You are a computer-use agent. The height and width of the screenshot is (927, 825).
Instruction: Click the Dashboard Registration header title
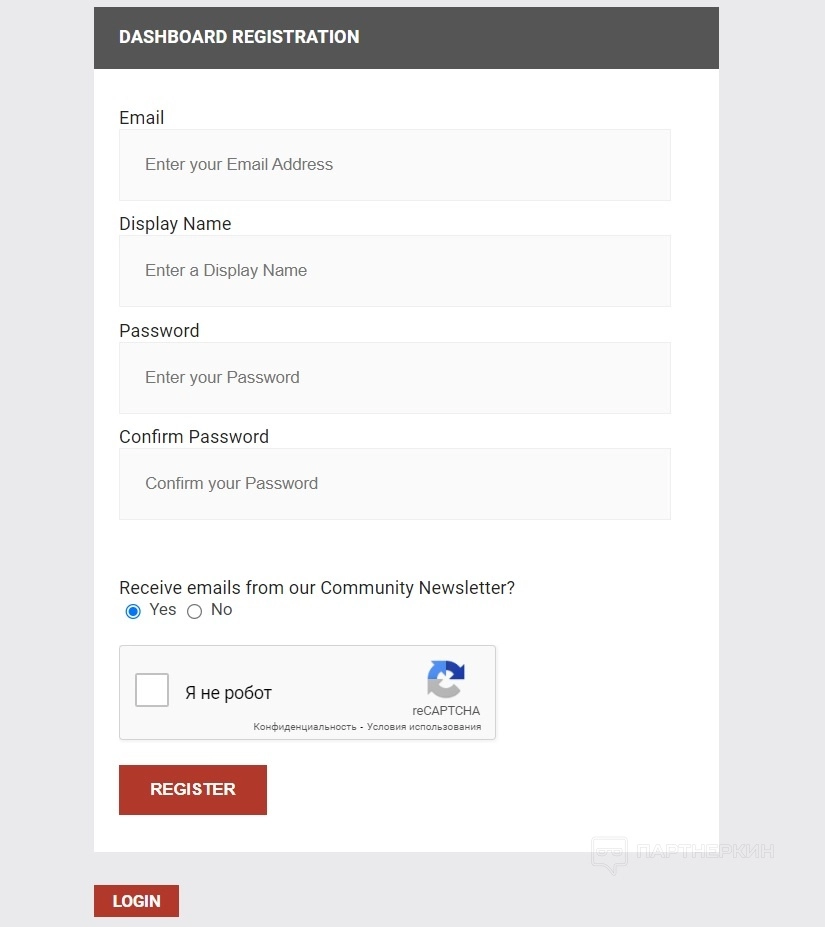(x=239, y=37)
